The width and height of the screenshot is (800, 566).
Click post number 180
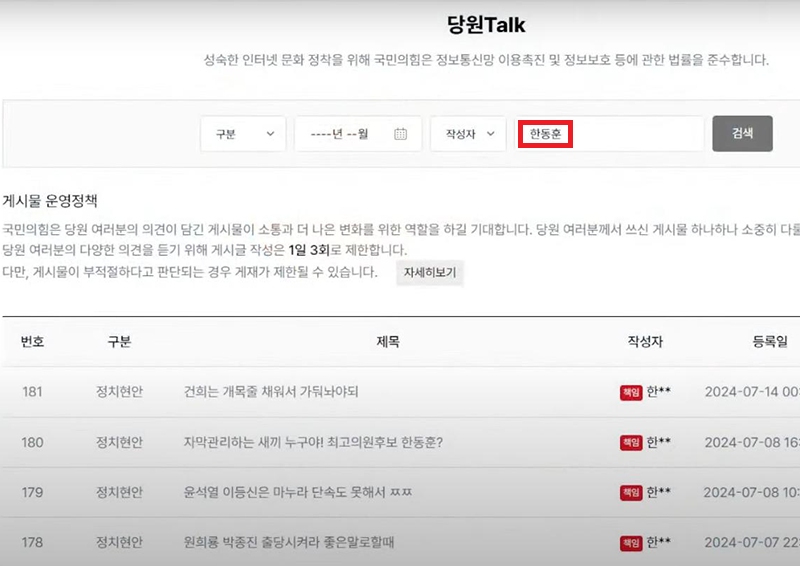(32, 442)
